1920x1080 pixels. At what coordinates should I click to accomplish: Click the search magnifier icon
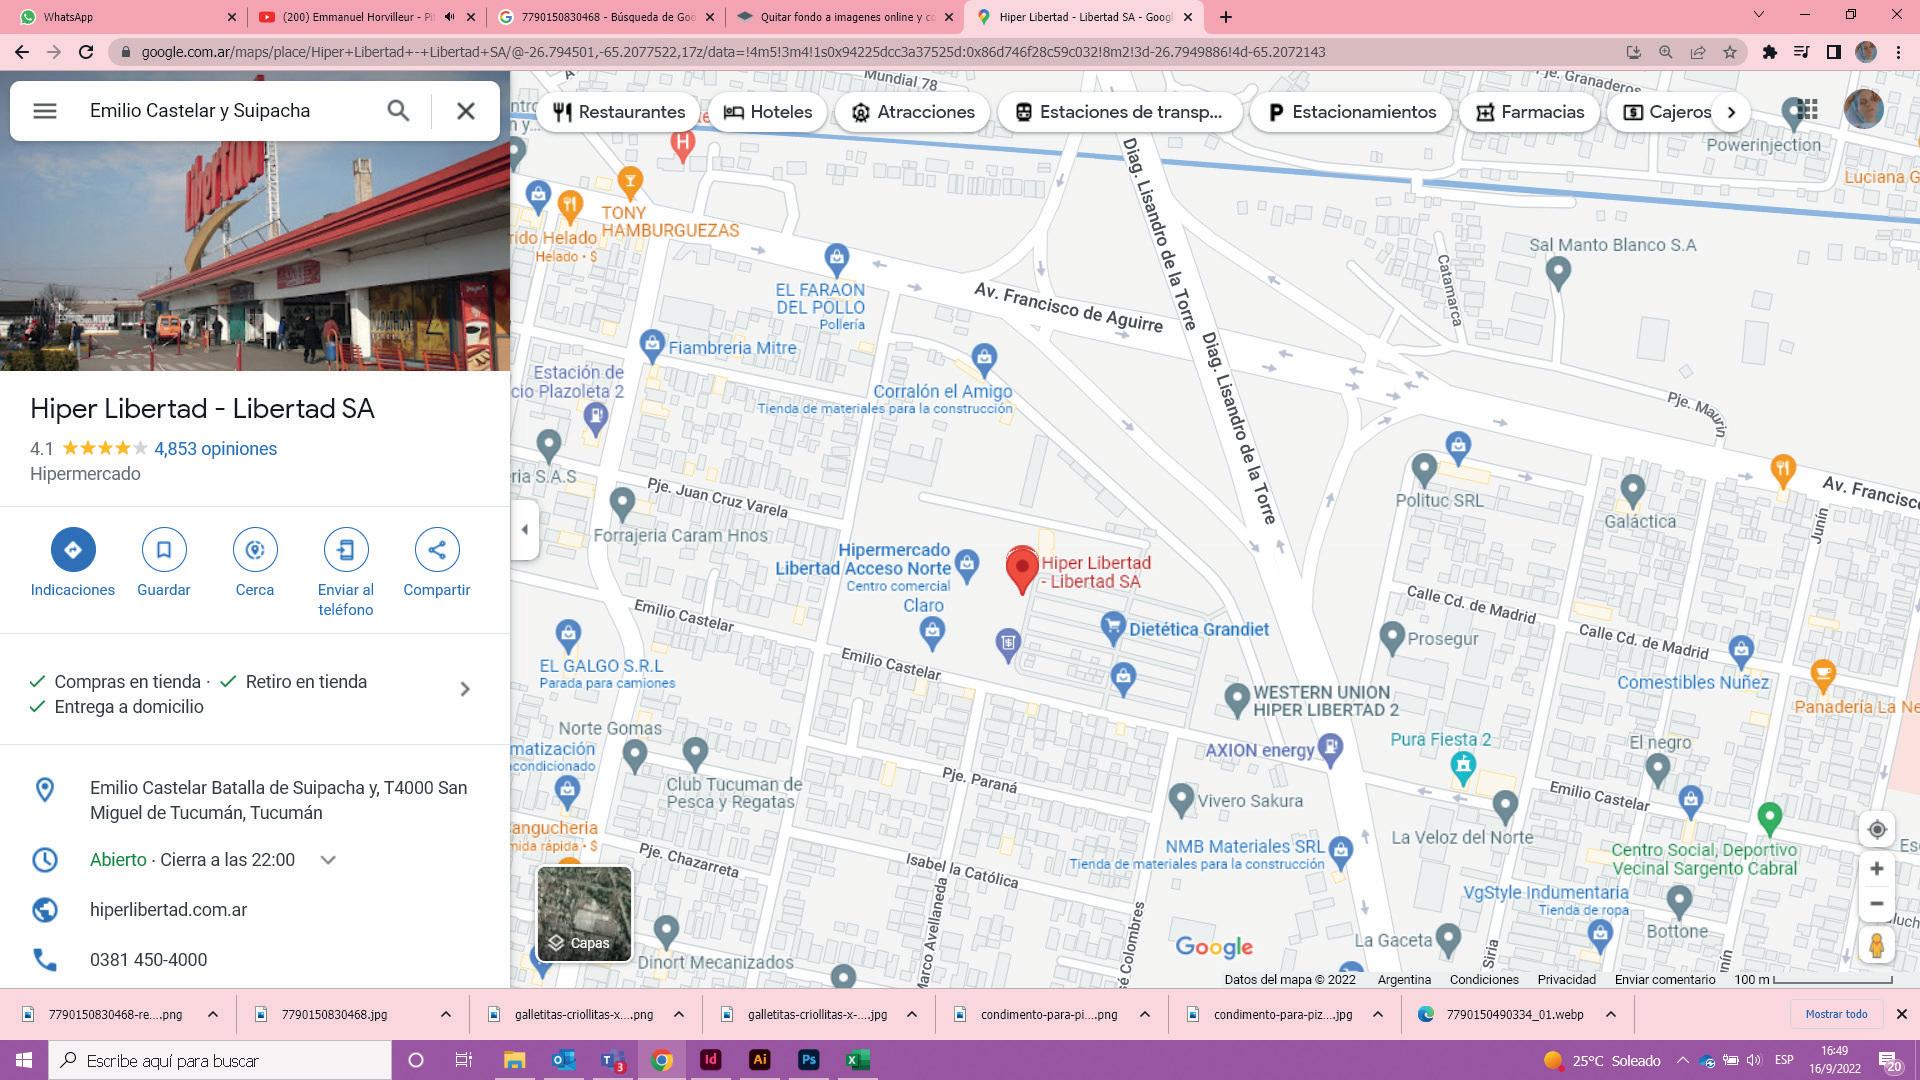(398, 111)
